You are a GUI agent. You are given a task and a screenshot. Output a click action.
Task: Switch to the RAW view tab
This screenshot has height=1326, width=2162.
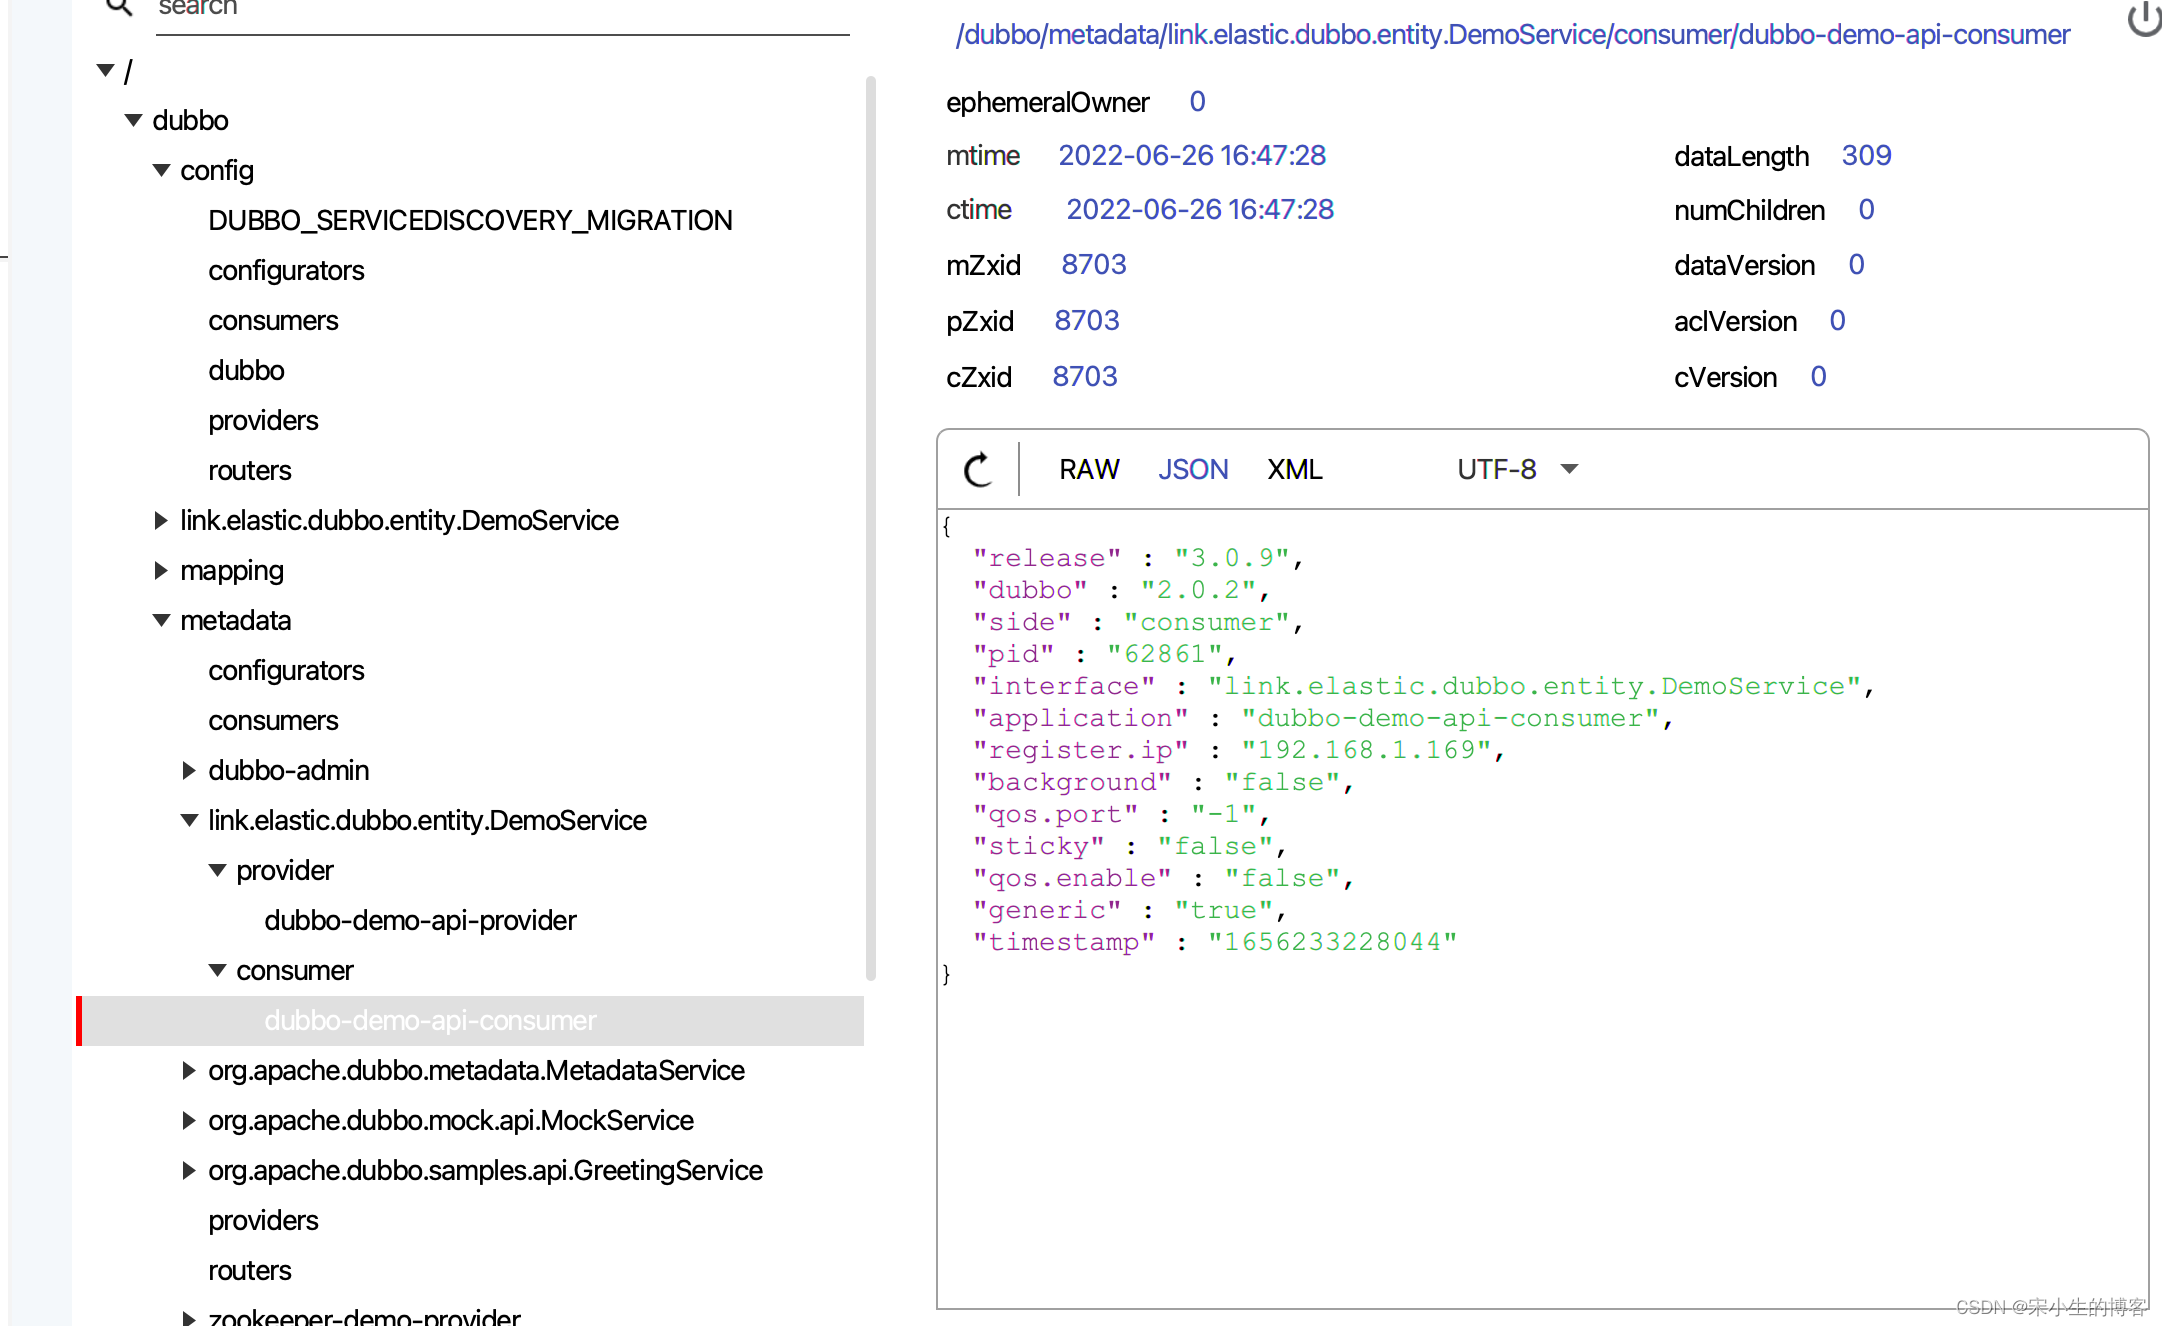click(x=1089, y=469)
